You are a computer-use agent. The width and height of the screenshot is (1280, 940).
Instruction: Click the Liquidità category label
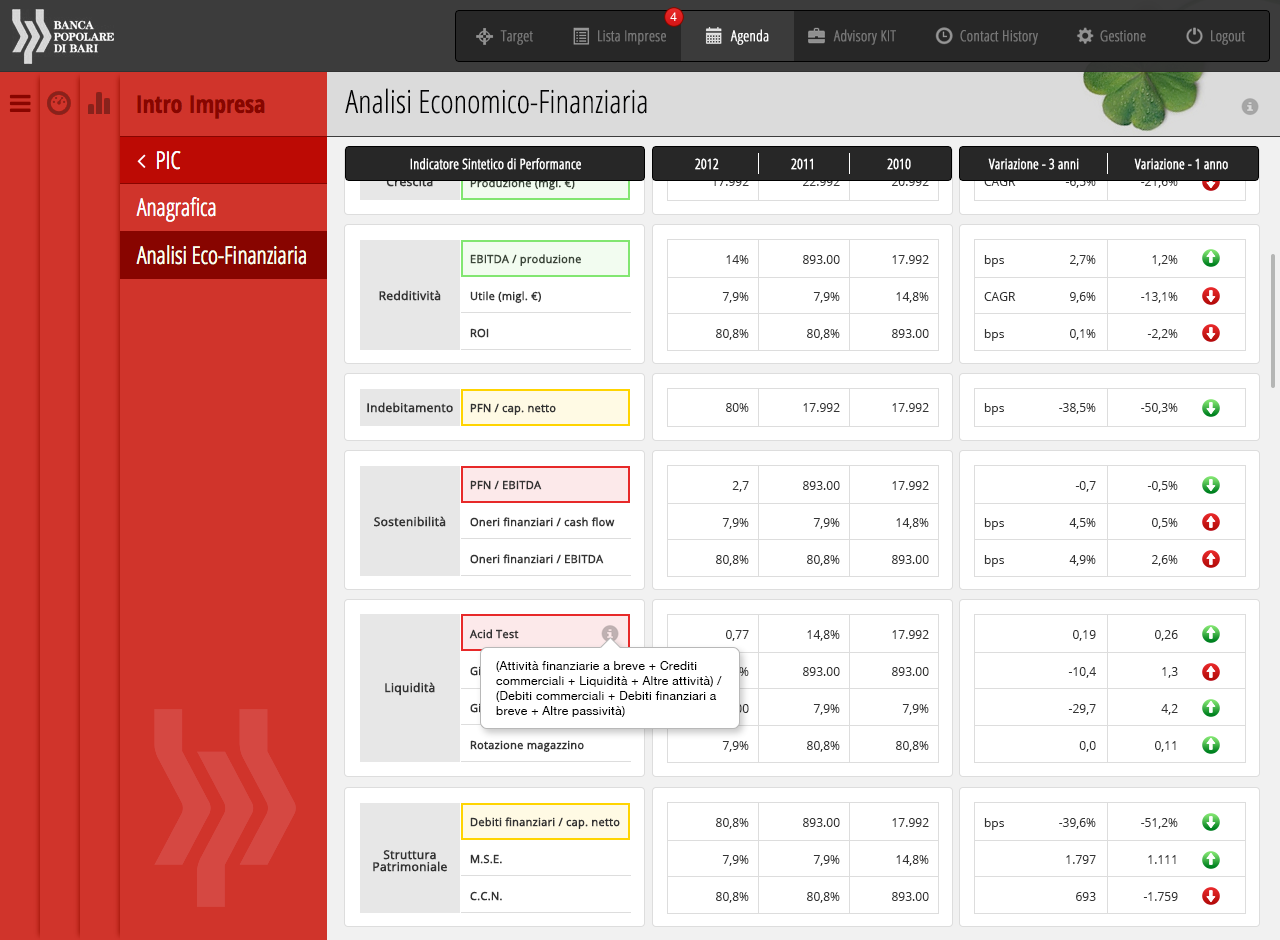[410, 688]
